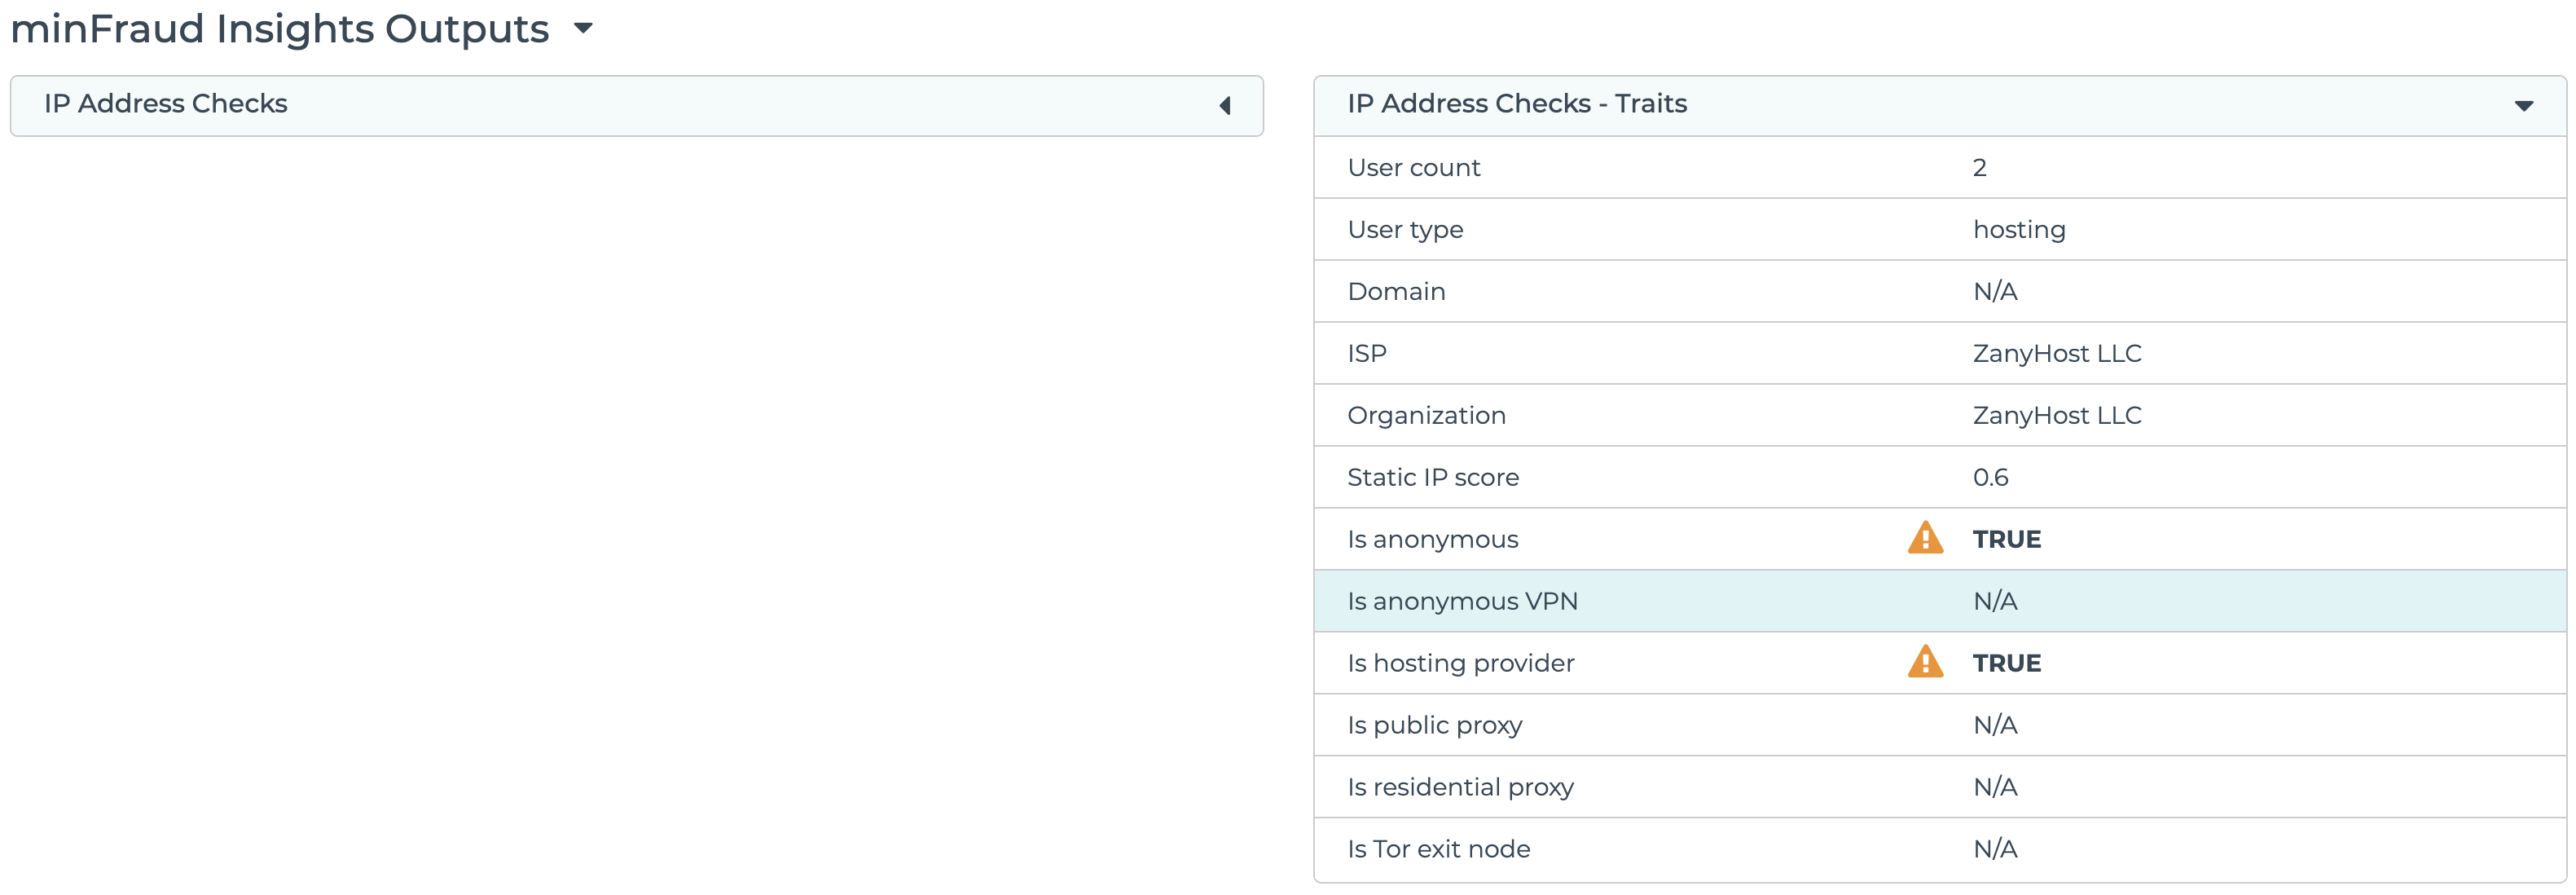Click the IP Address Checks panel header
2576x895 pixels.
[x=166, y=104]
